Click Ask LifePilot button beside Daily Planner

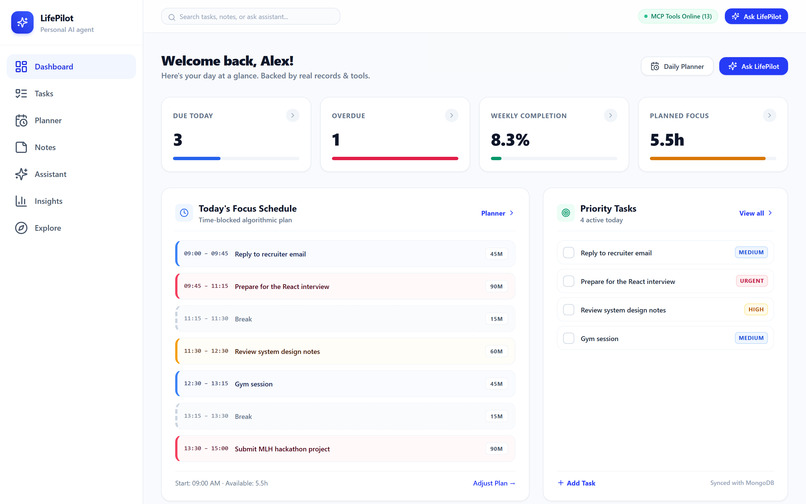753,66
